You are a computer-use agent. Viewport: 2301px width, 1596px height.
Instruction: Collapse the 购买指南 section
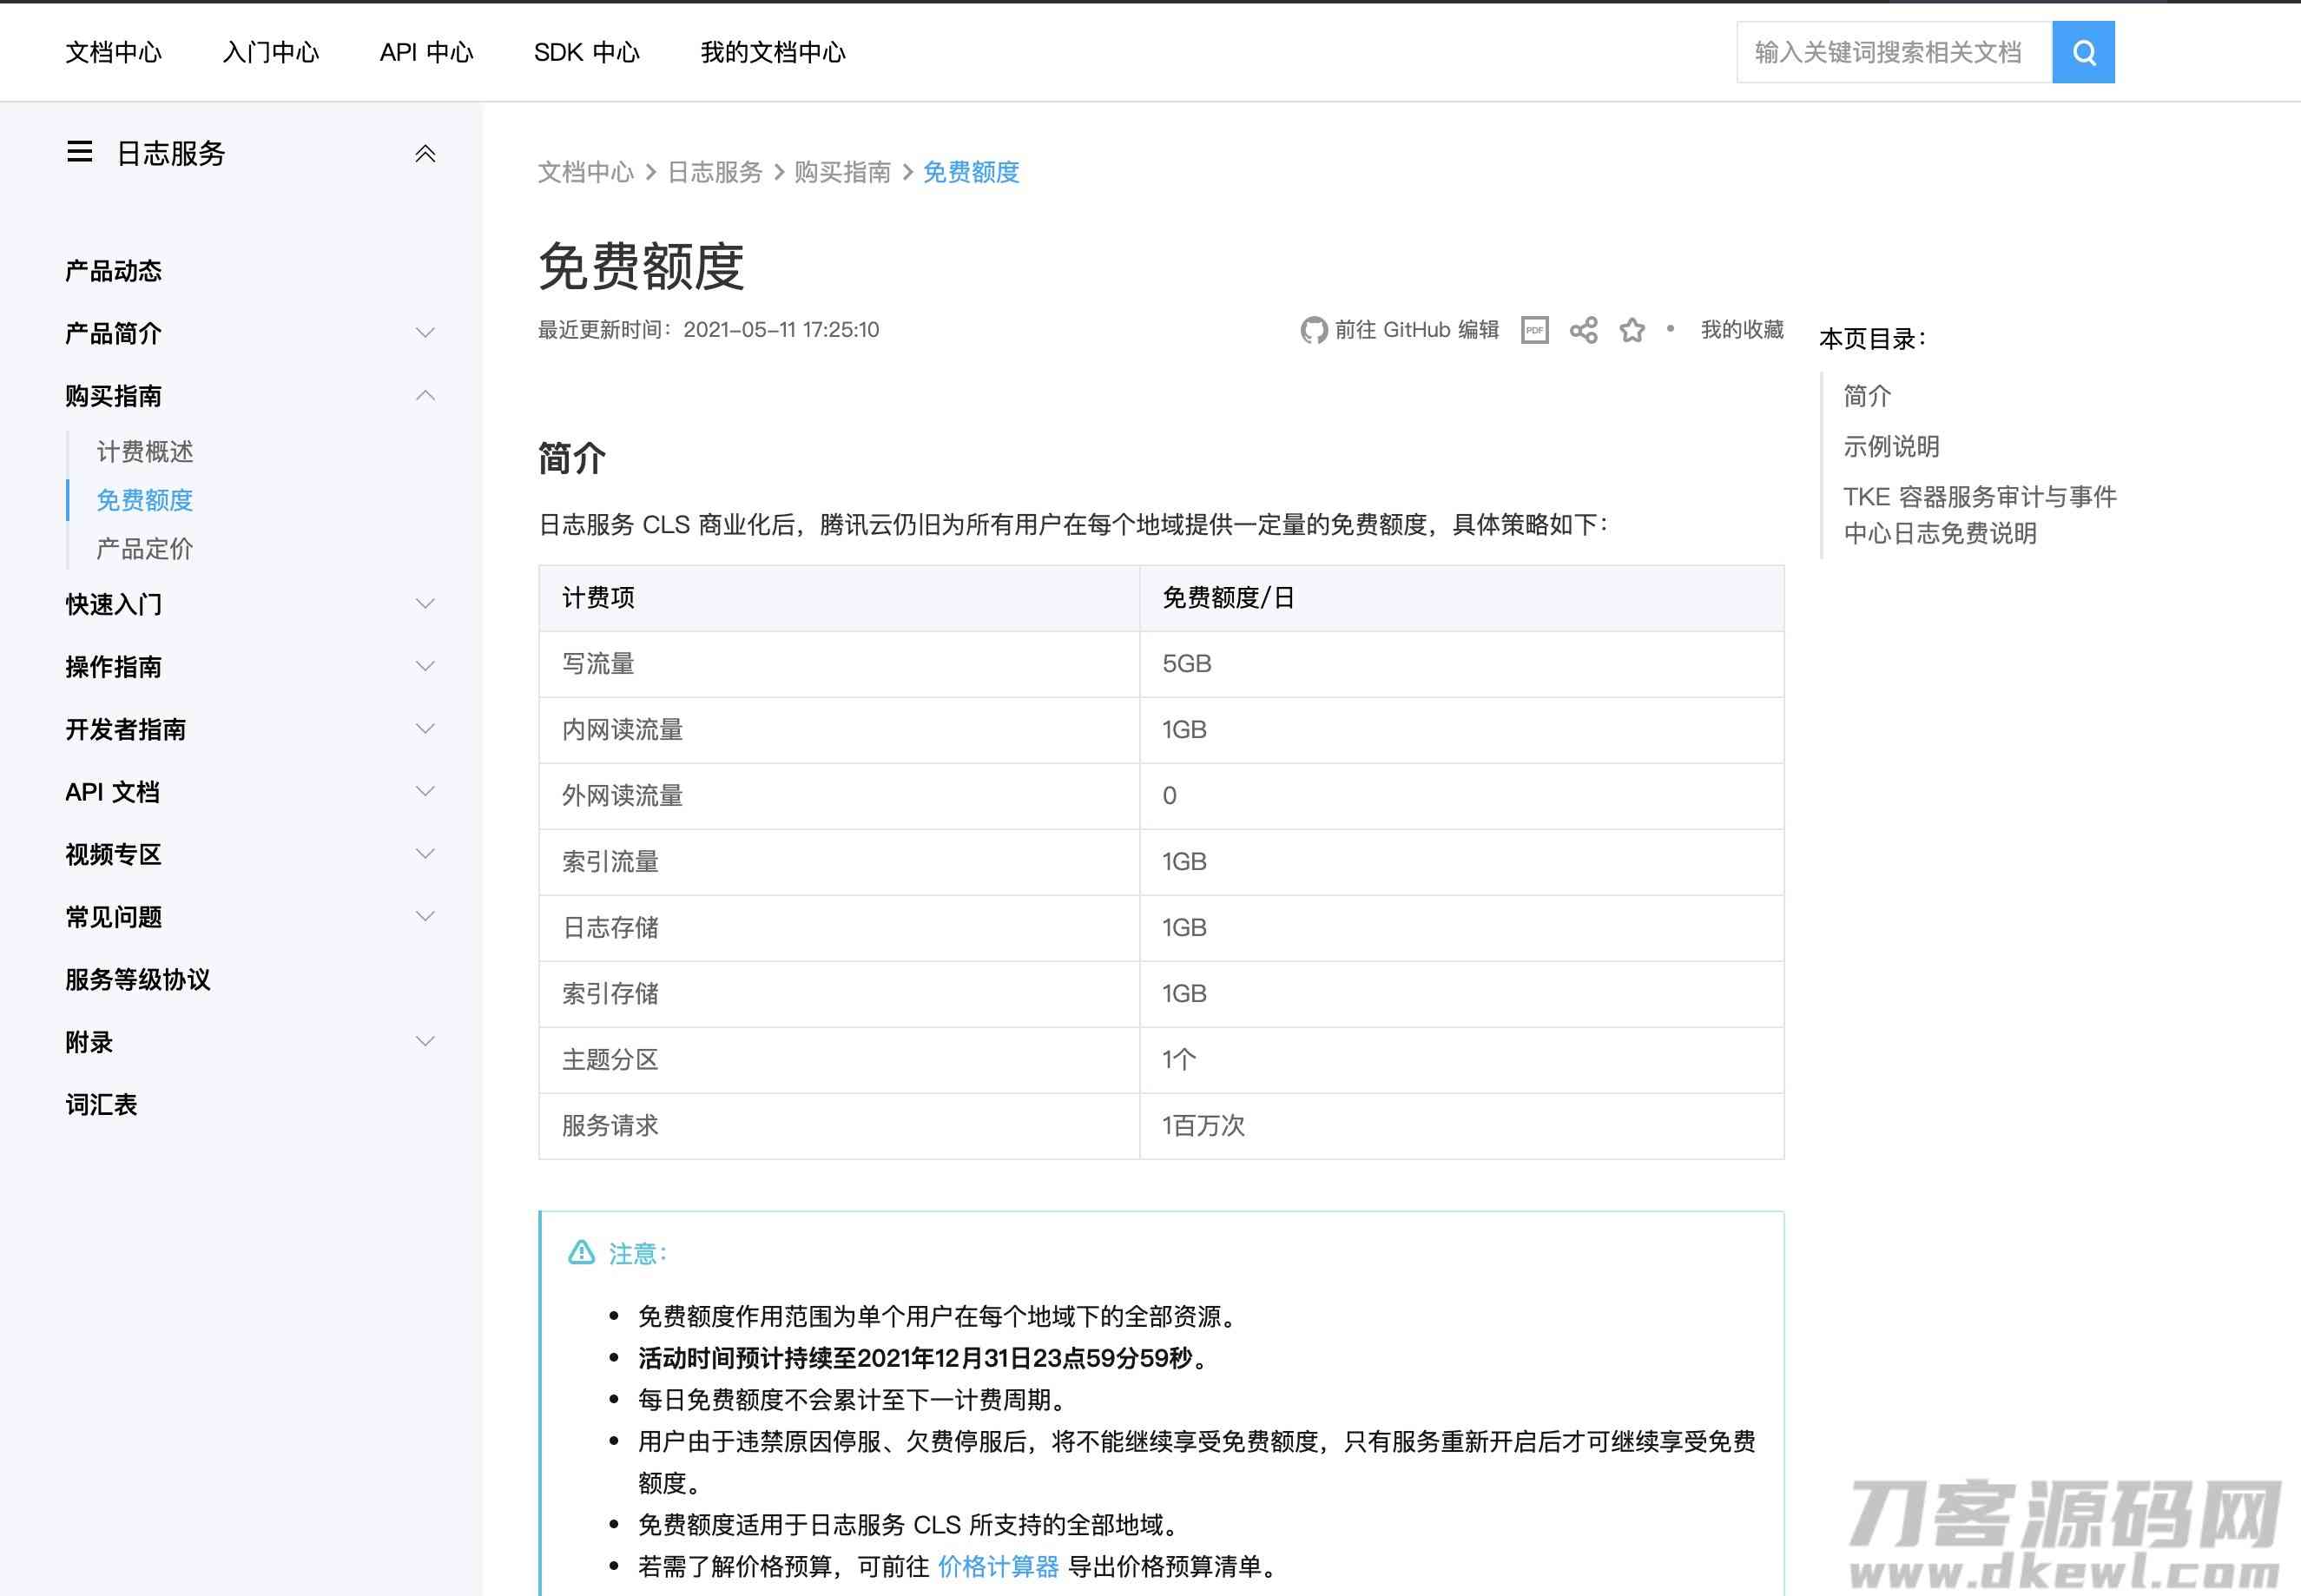[x=425, y=396]
